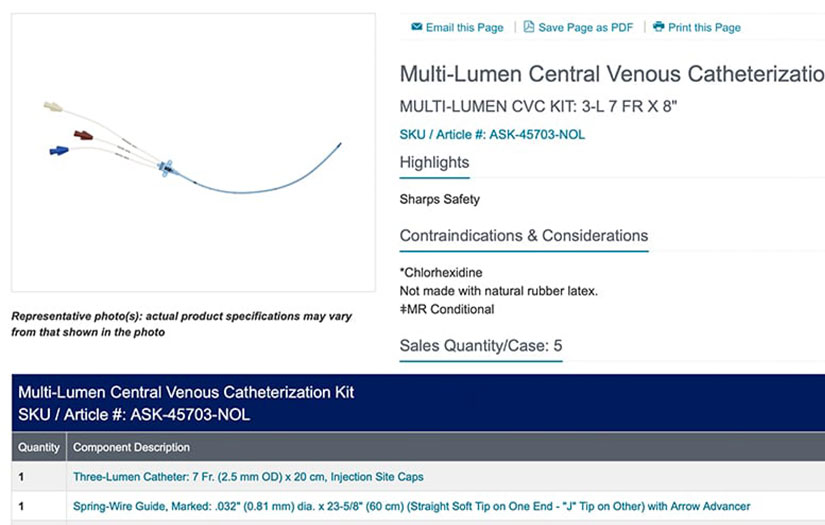Select the Highlights section heading

[434, 162]
